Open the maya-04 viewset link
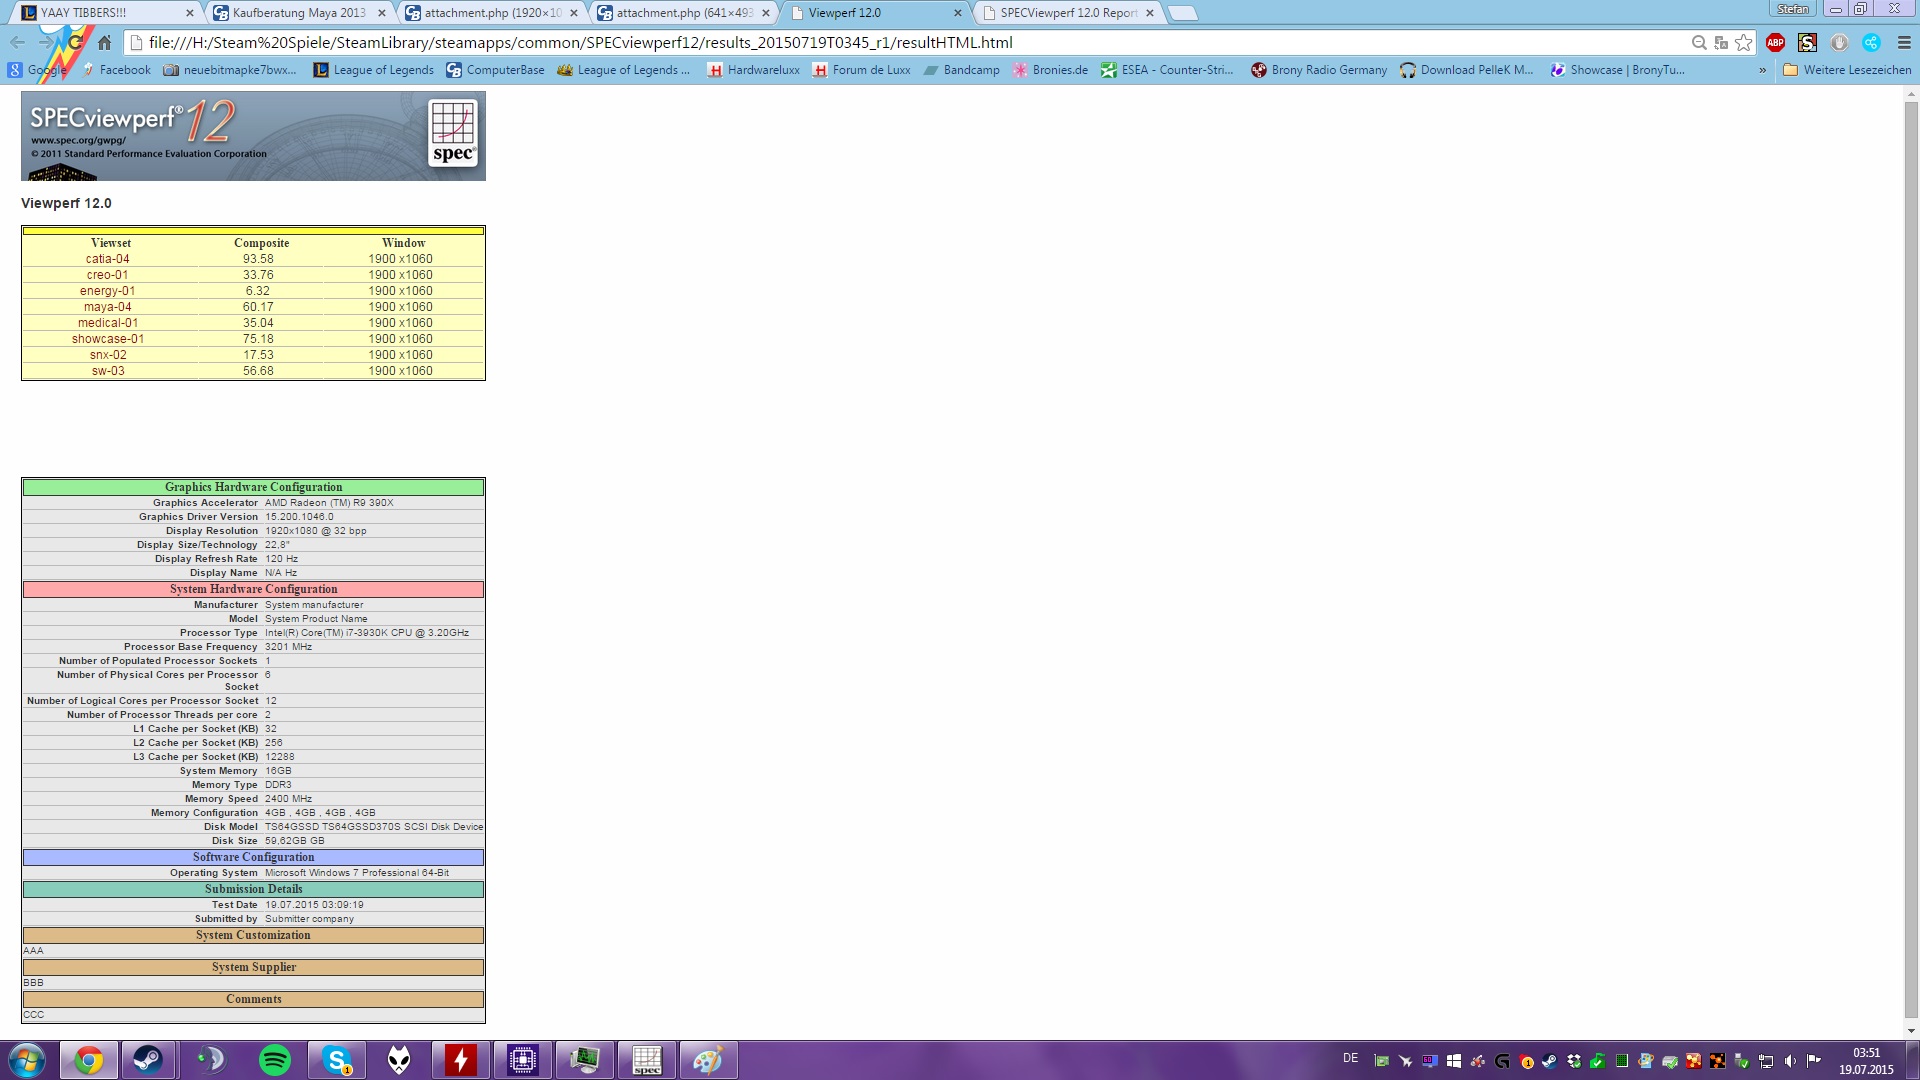 (108, 307)
